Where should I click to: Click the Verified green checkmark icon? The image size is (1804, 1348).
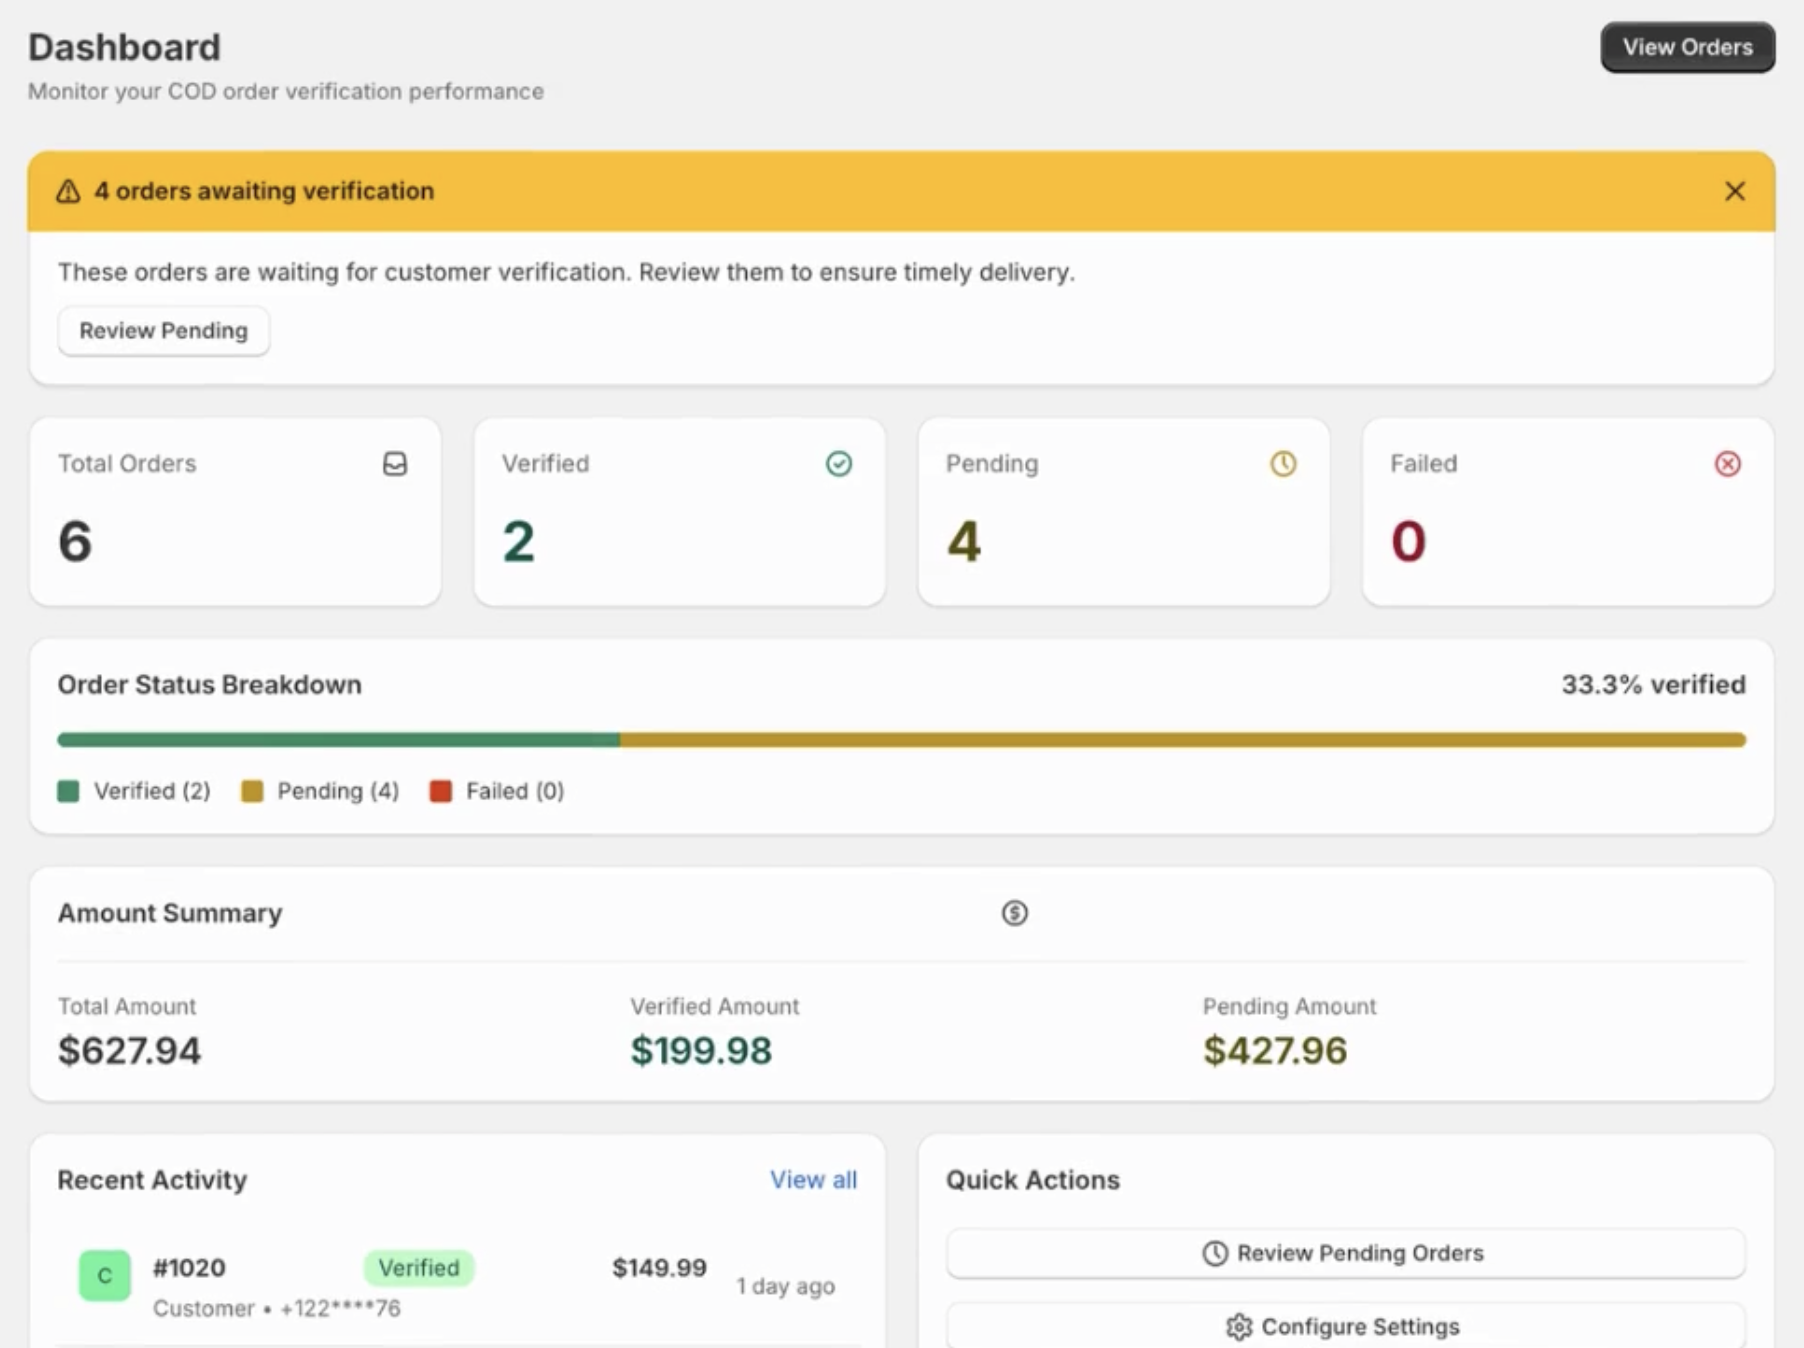[838, 464]
